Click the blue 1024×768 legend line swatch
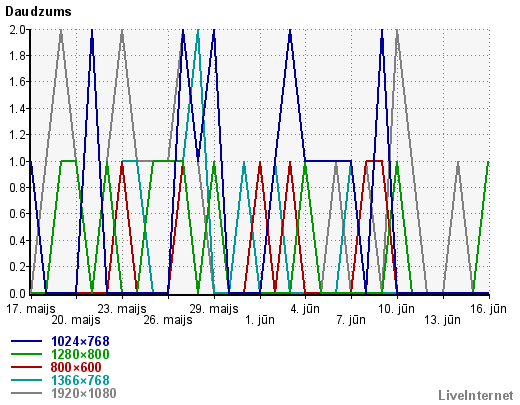This screenshot has height=405, width=520. pyautogui.click(x=26, y=341)
